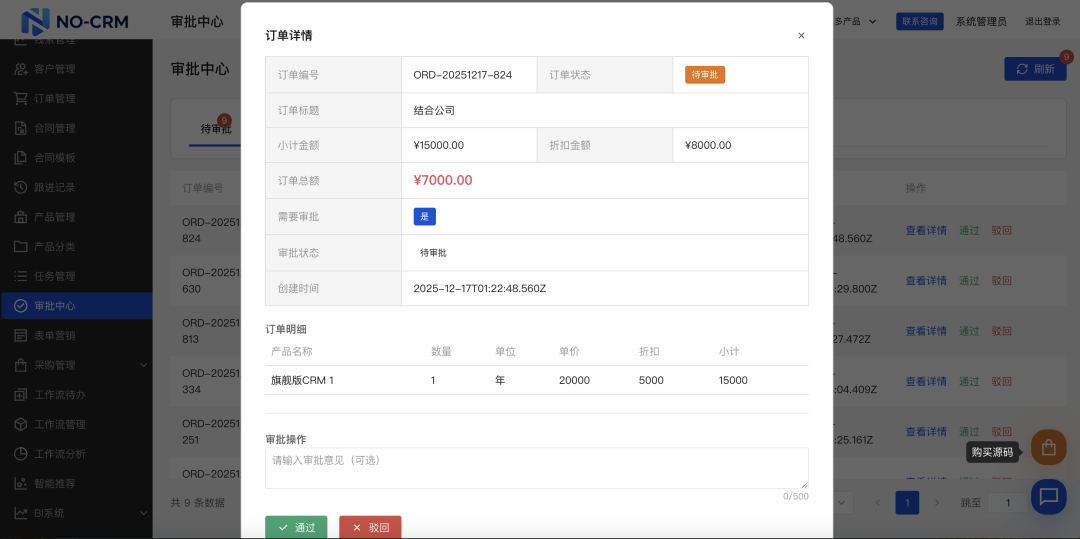Viewport: 1080px width, 539px height.
Task: Open 表单营销 via its form icon
Action: click(x=21, y=335)
